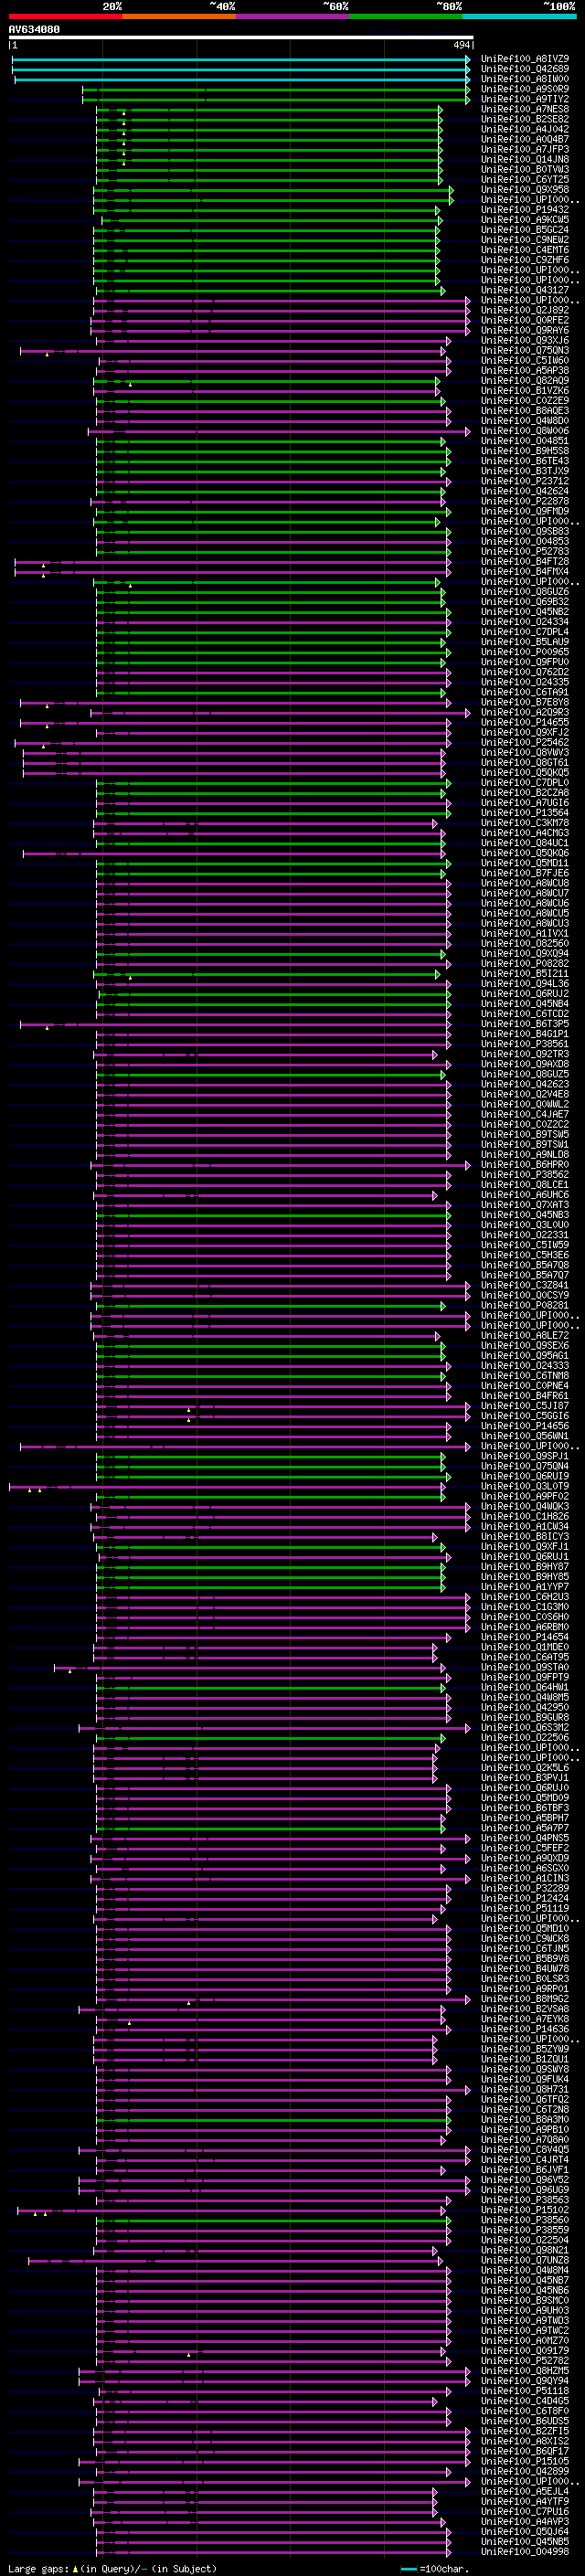Click hit label UniRef100_Q9X958

click(x=525, y=189)
